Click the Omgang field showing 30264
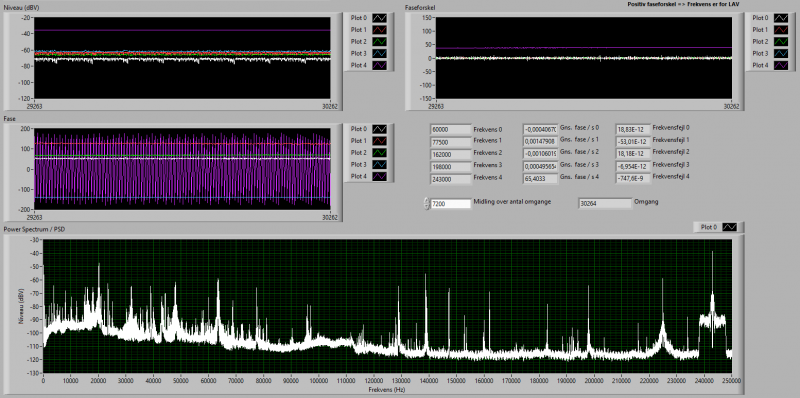Screen dimensions: 800x398 pyautogui.click(x=605, y=204)
